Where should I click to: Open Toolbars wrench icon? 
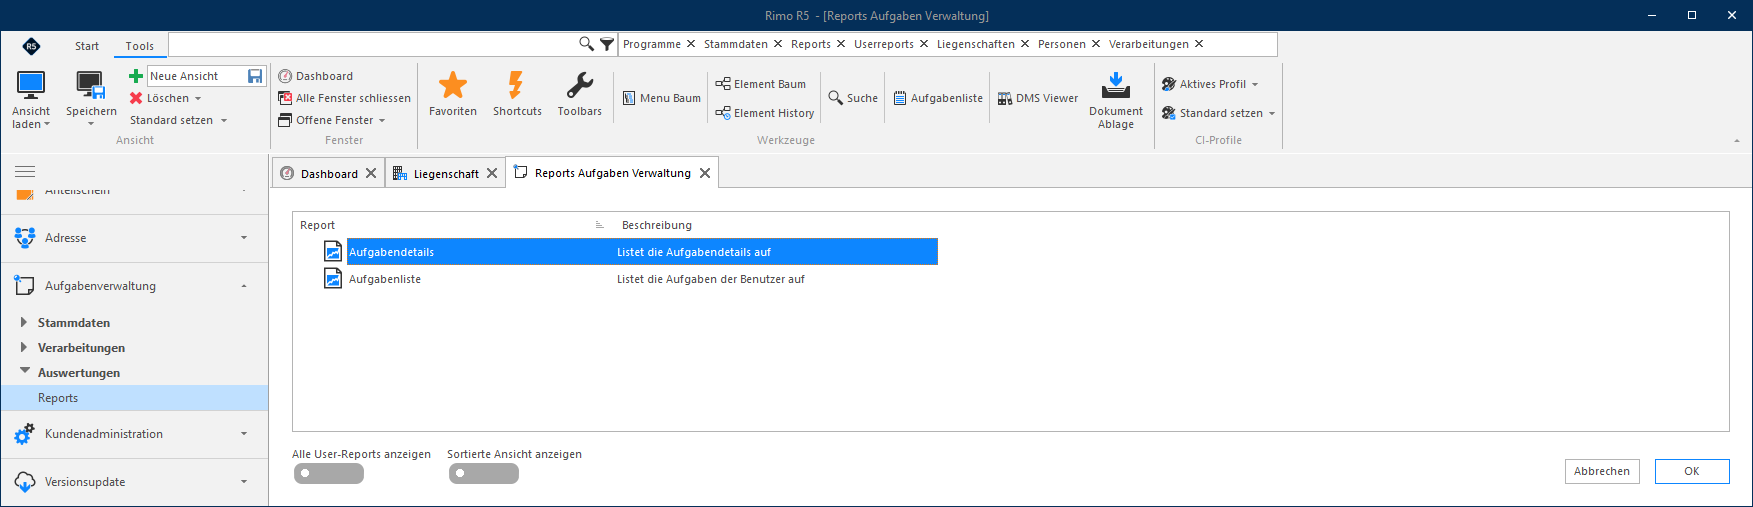[580, 85]
